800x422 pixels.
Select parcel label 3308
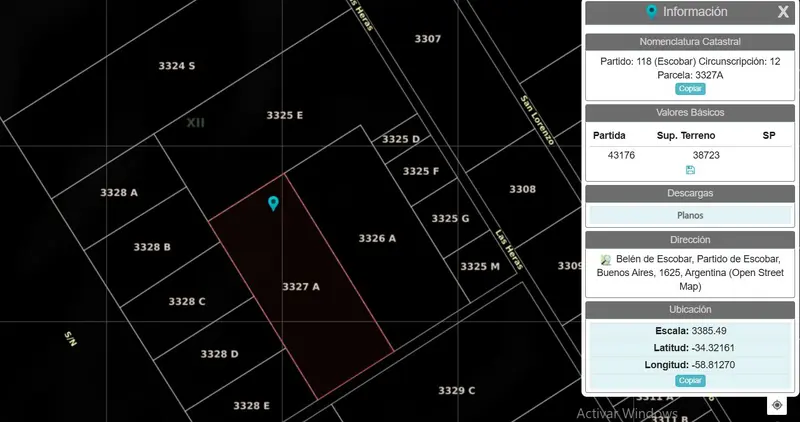click(522, 189)
